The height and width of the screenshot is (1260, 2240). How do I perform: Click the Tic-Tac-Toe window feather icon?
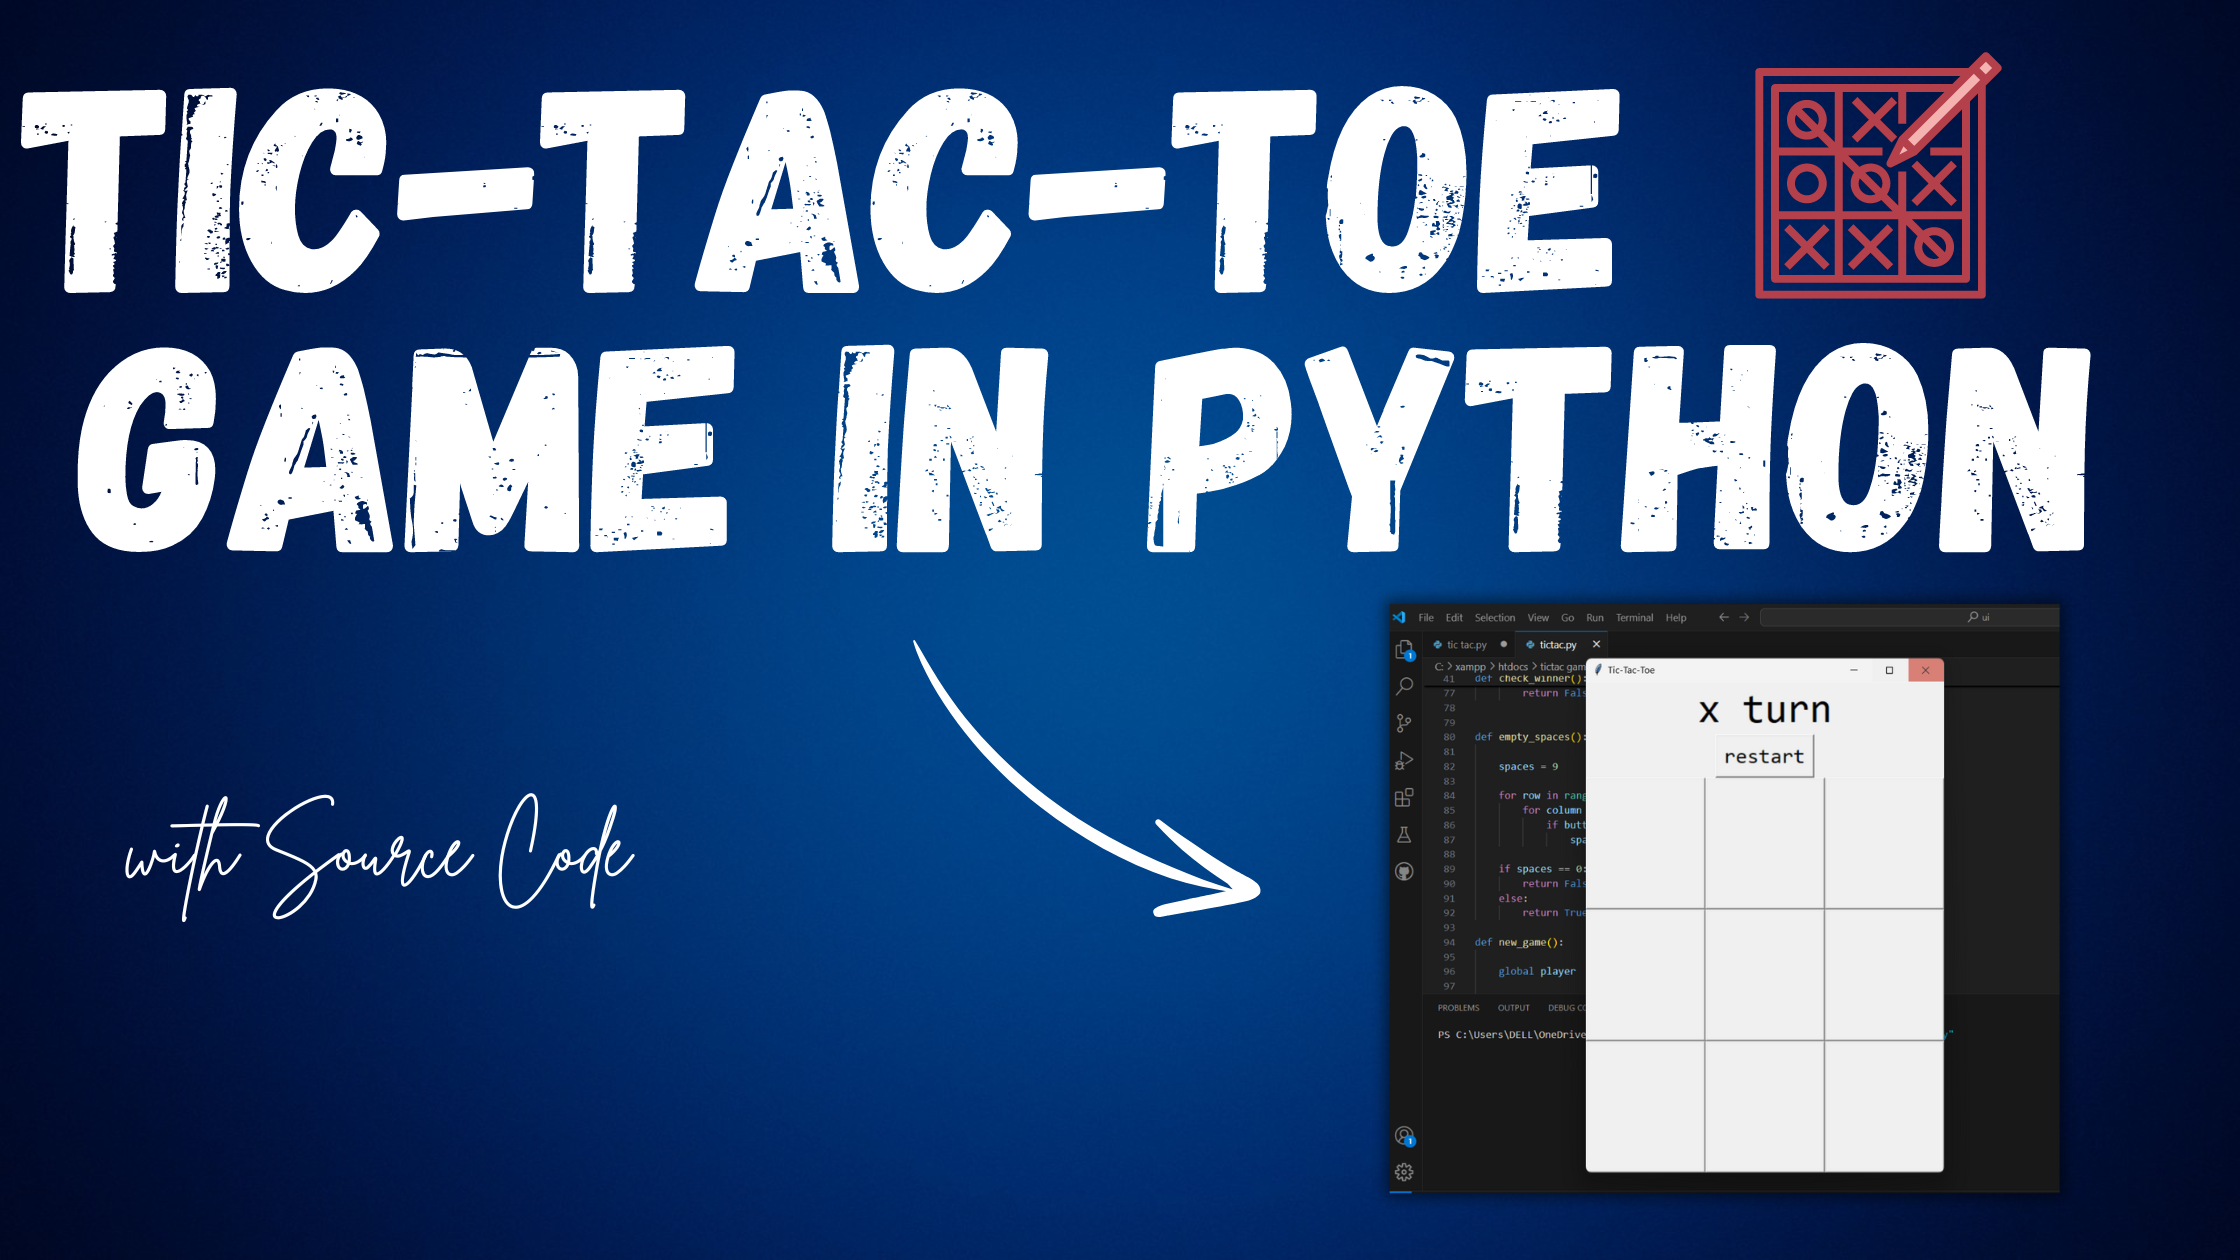pyautogui.click(x=1598, y=670)
